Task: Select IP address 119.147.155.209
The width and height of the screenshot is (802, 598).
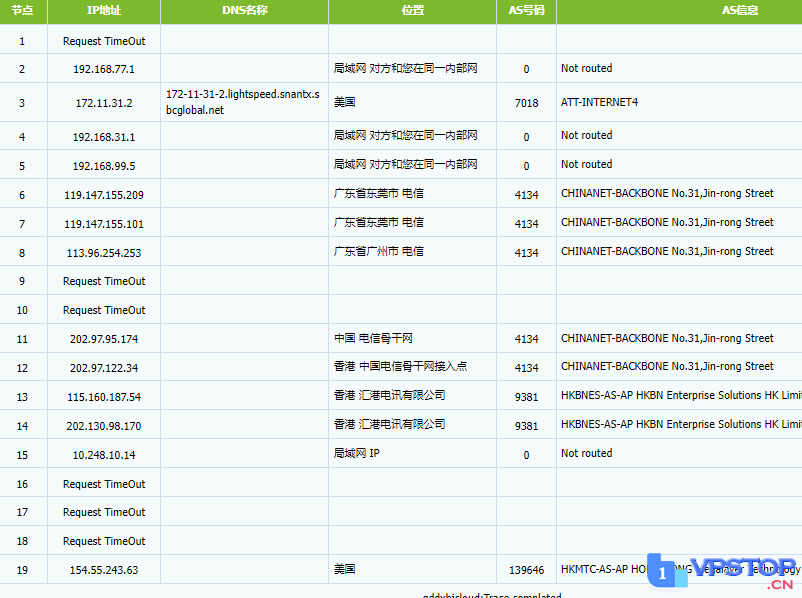Action: pyautogui.click(x=104, y=195)
